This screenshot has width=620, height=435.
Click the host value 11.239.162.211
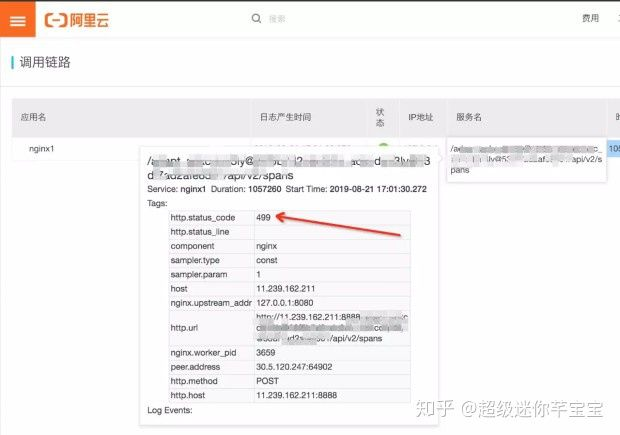coord(285,289)
